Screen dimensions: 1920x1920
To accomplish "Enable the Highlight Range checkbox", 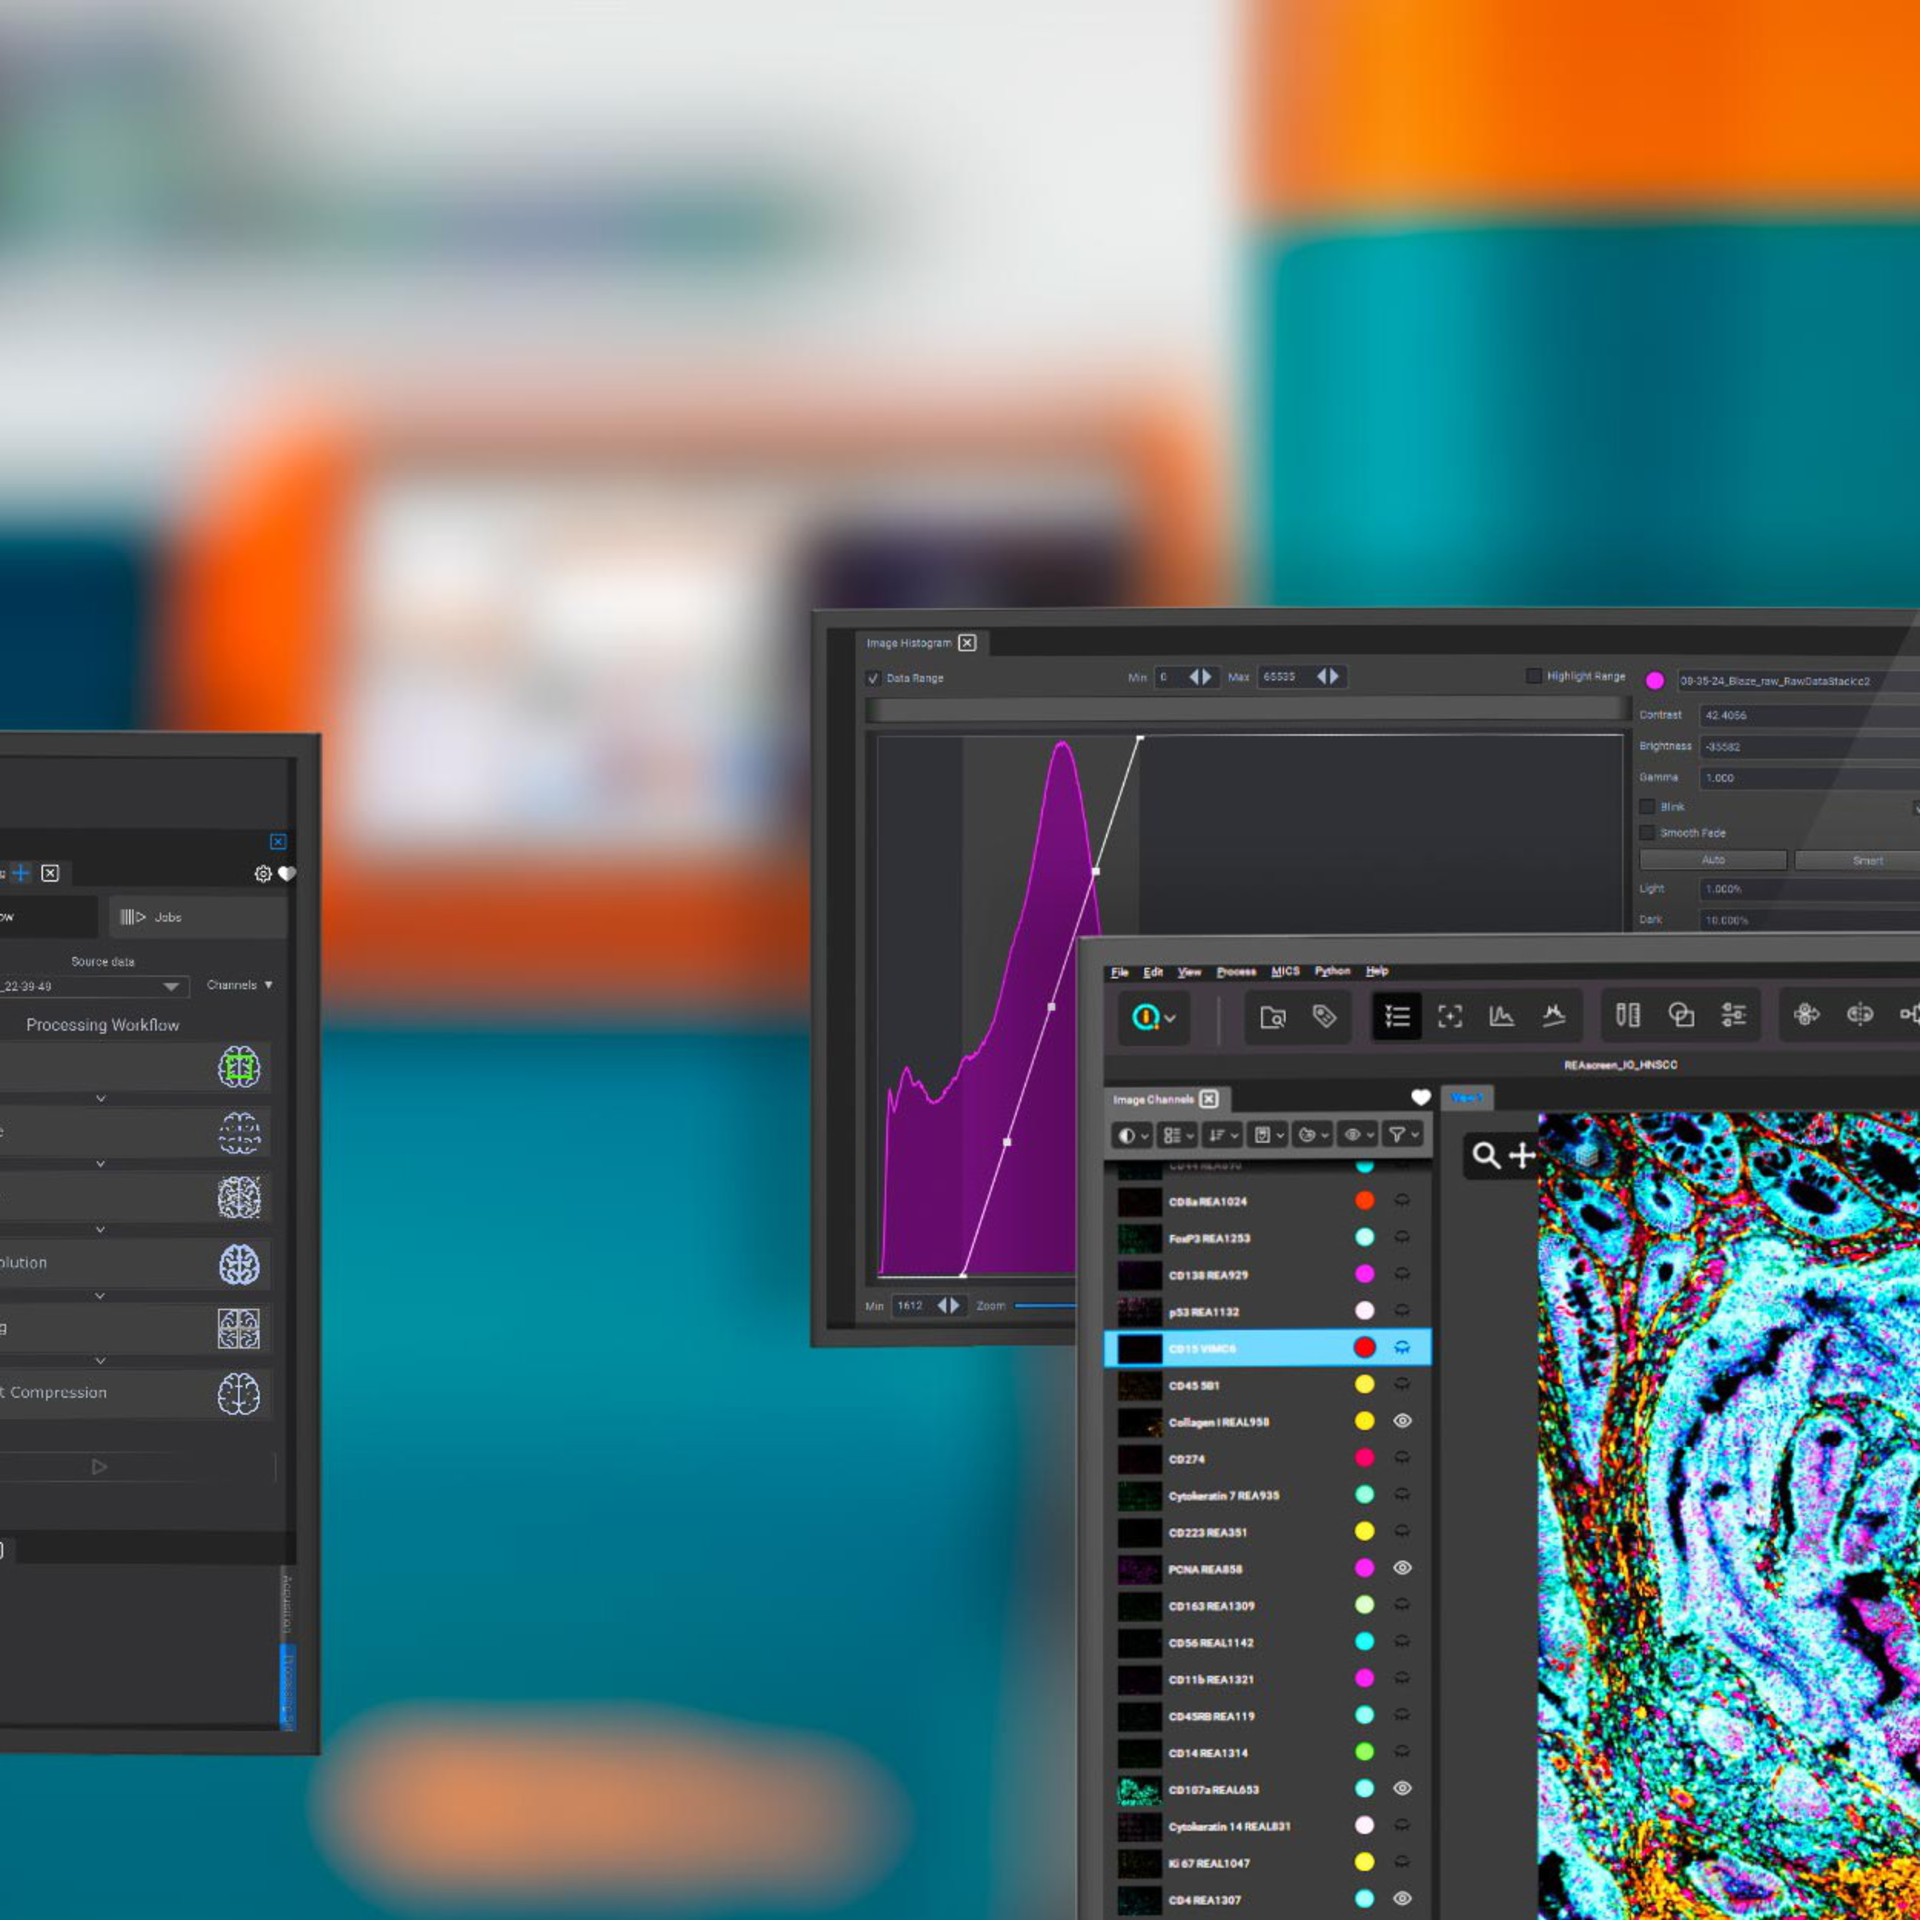I will point(1533,676).
